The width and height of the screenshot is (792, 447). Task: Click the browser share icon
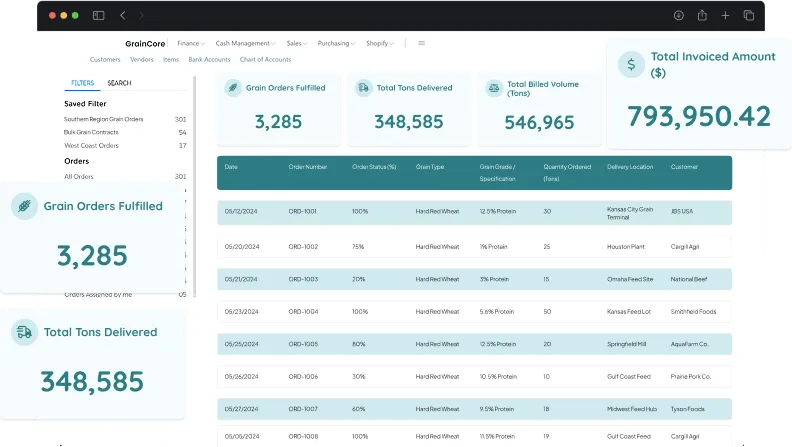(702, 15)
